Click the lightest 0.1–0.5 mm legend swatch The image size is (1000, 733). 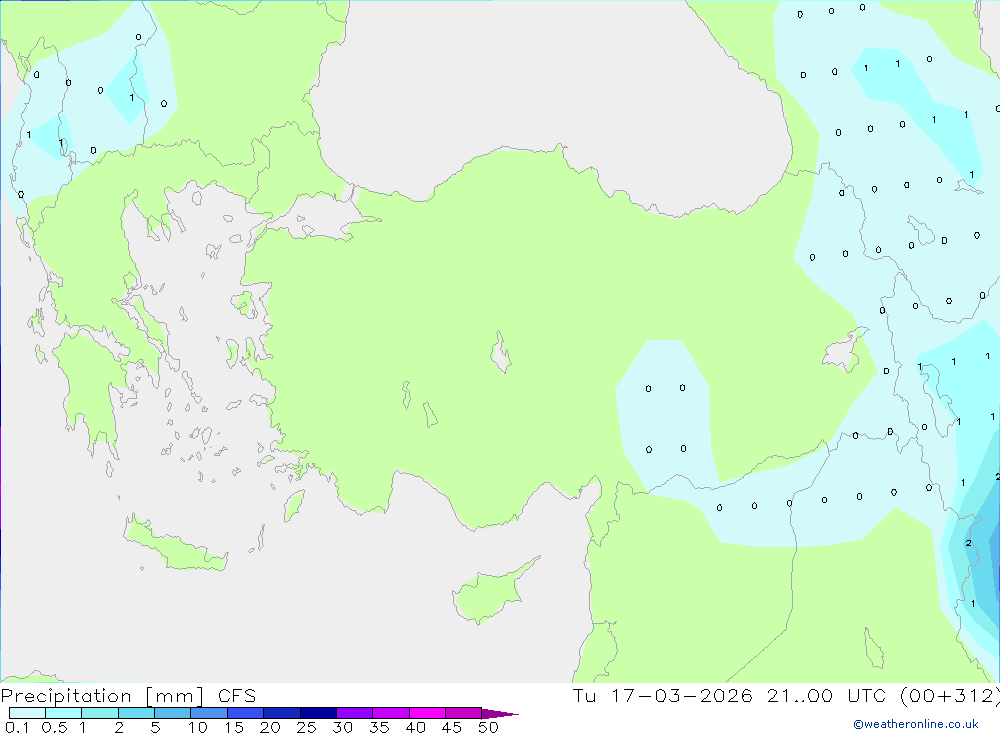[27, 713]
